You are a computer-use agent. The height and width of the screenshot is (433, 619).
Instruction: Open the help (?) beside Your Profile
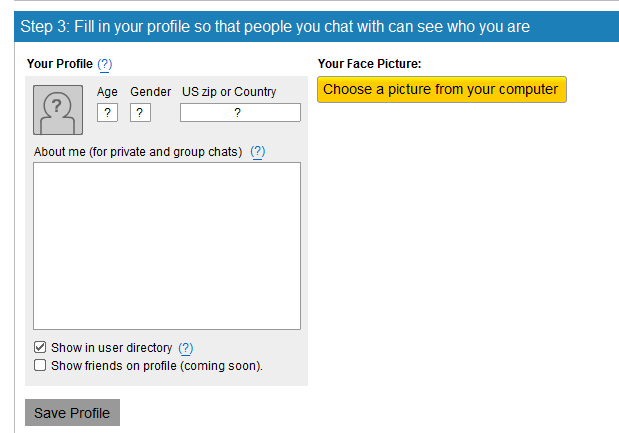point(105,64)
